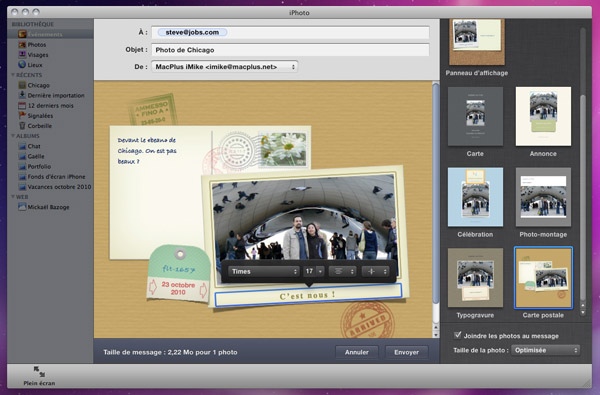The width and height of the screenshot is (600, 395).
Task: Choose the Panneau d'affichage theme
Action: click(x=477, y=42)
